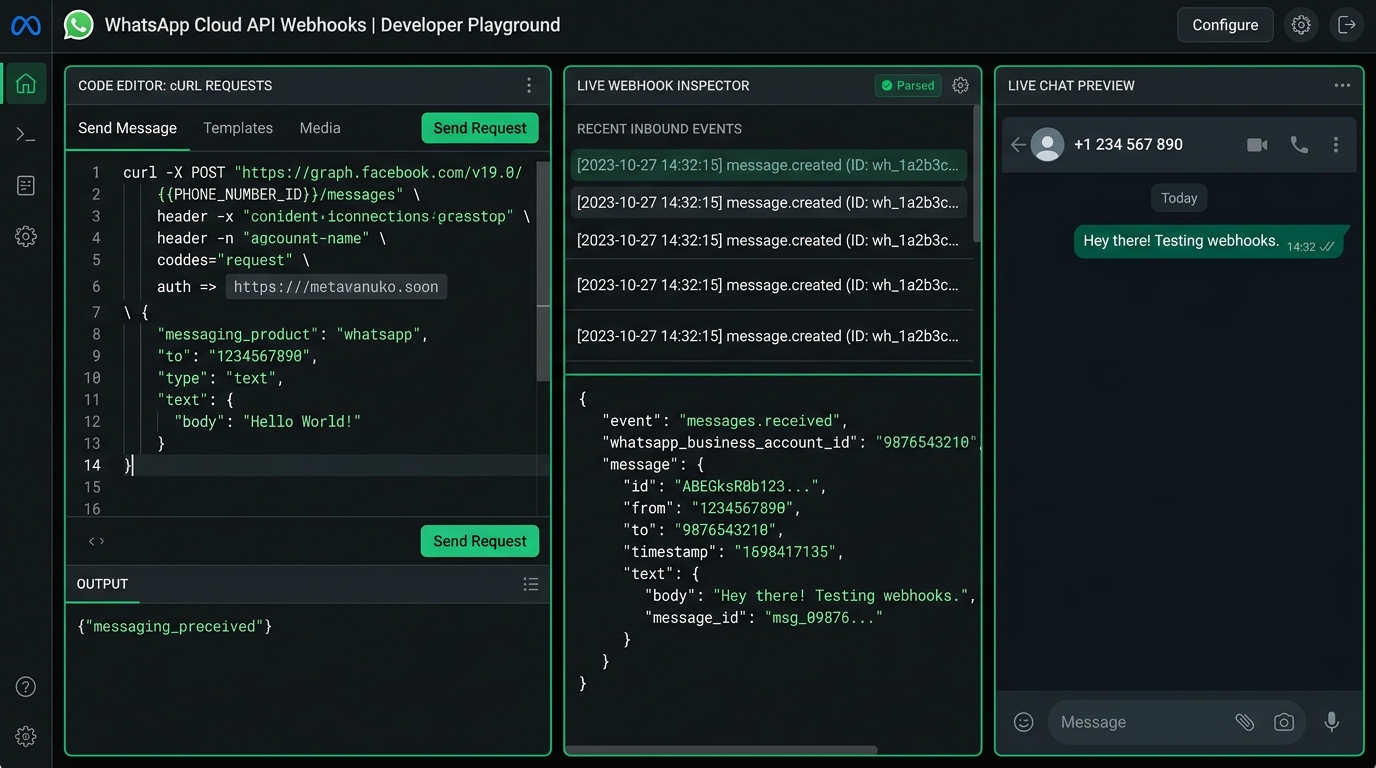1376x768 pixels.
Task: Go to Home in the left sidebar
Action: (x=26, y=83)
